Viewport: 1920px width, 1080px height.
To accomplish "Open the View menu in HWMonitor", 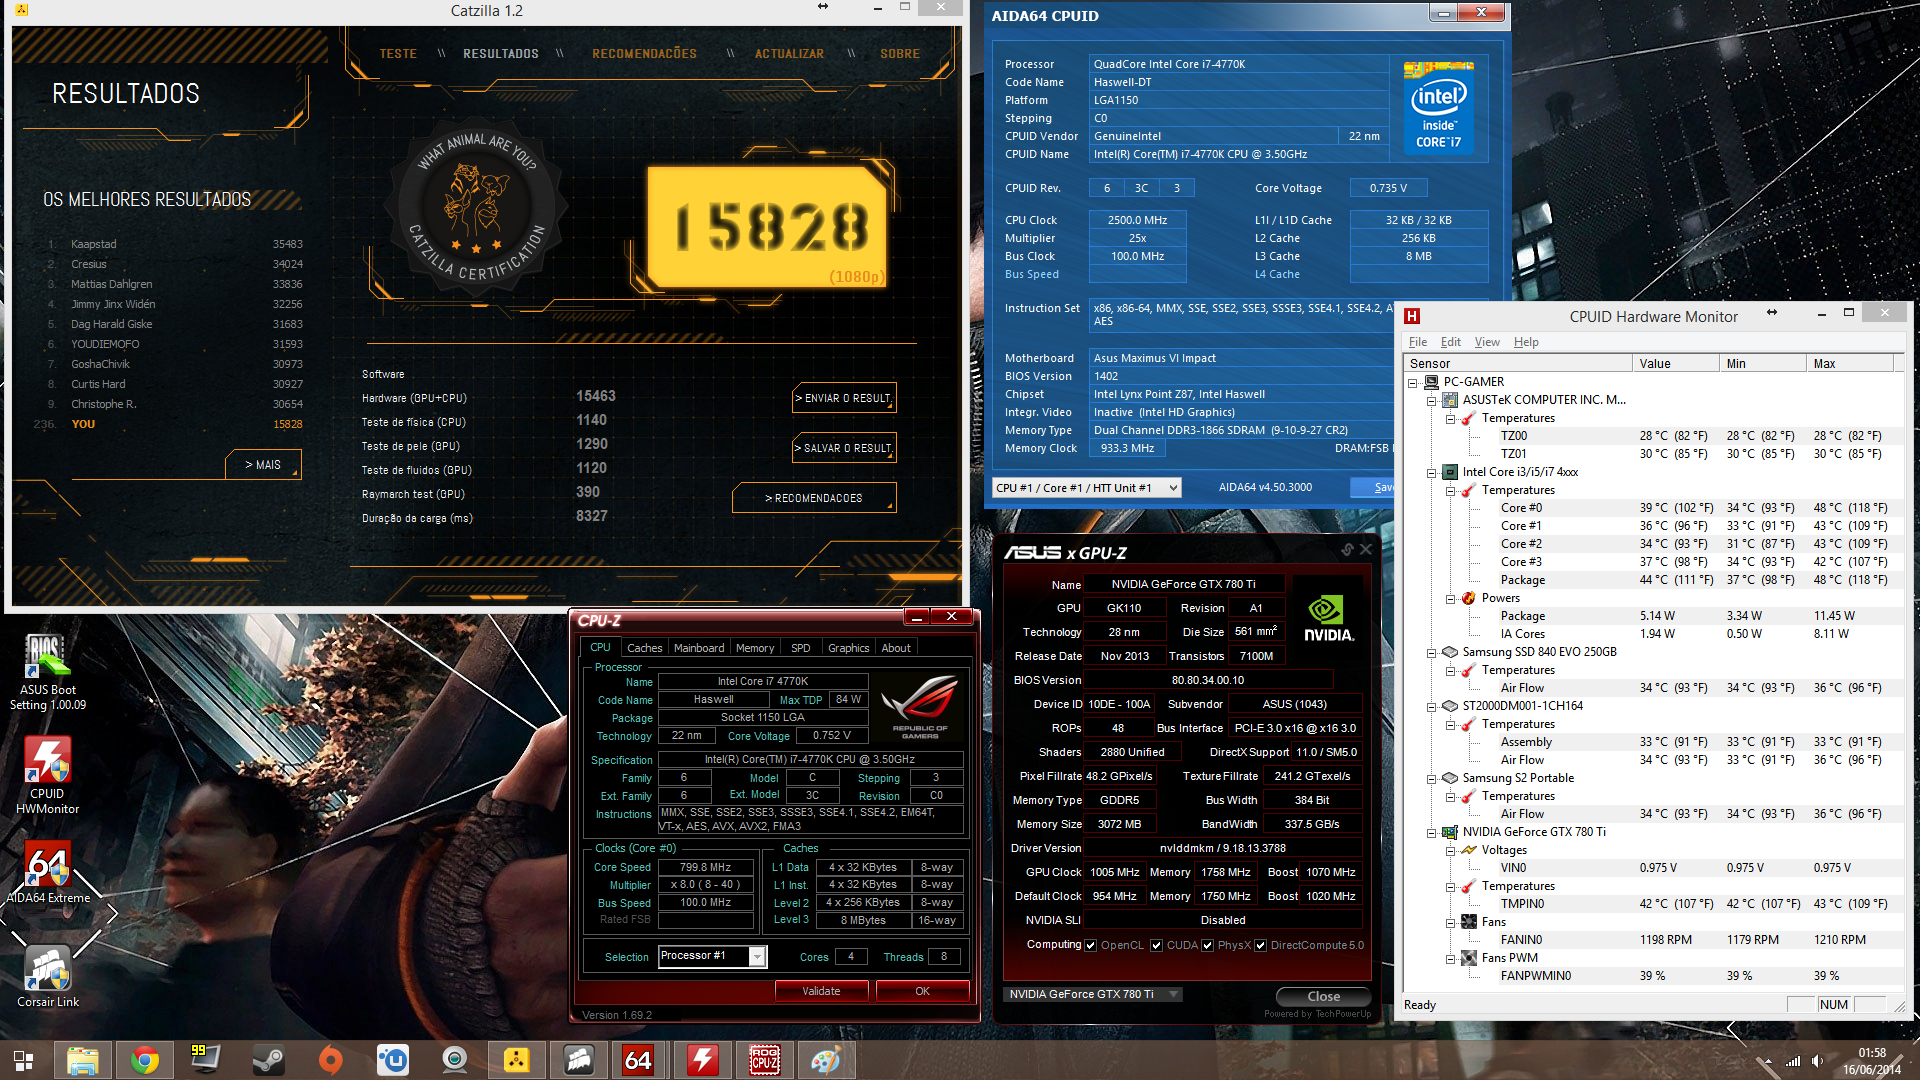I will point(1487,342).
